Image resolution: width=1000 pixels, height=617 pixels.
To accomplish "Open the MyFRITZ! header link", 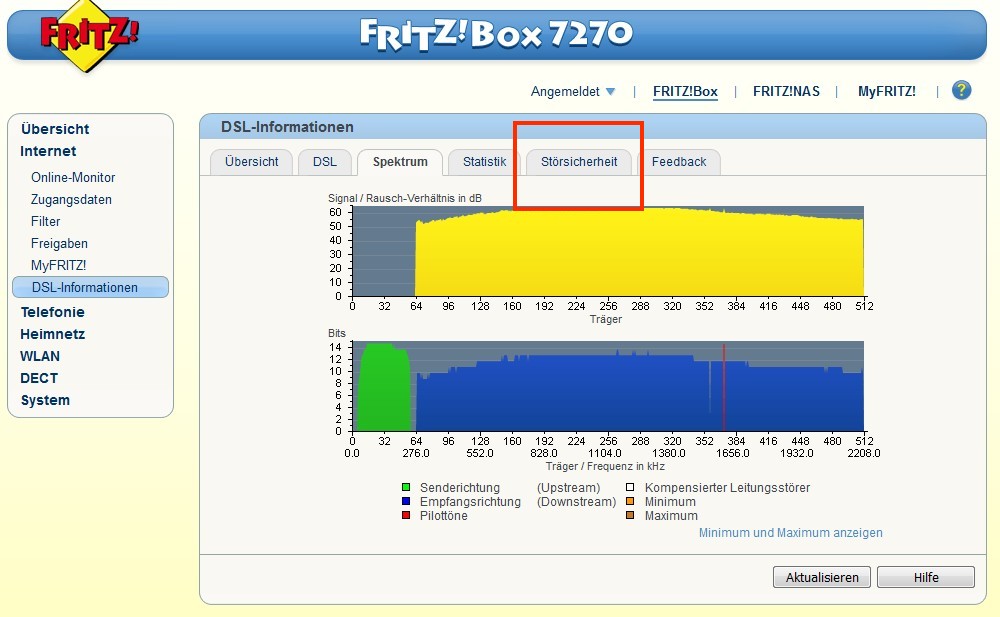I will 886,91.
